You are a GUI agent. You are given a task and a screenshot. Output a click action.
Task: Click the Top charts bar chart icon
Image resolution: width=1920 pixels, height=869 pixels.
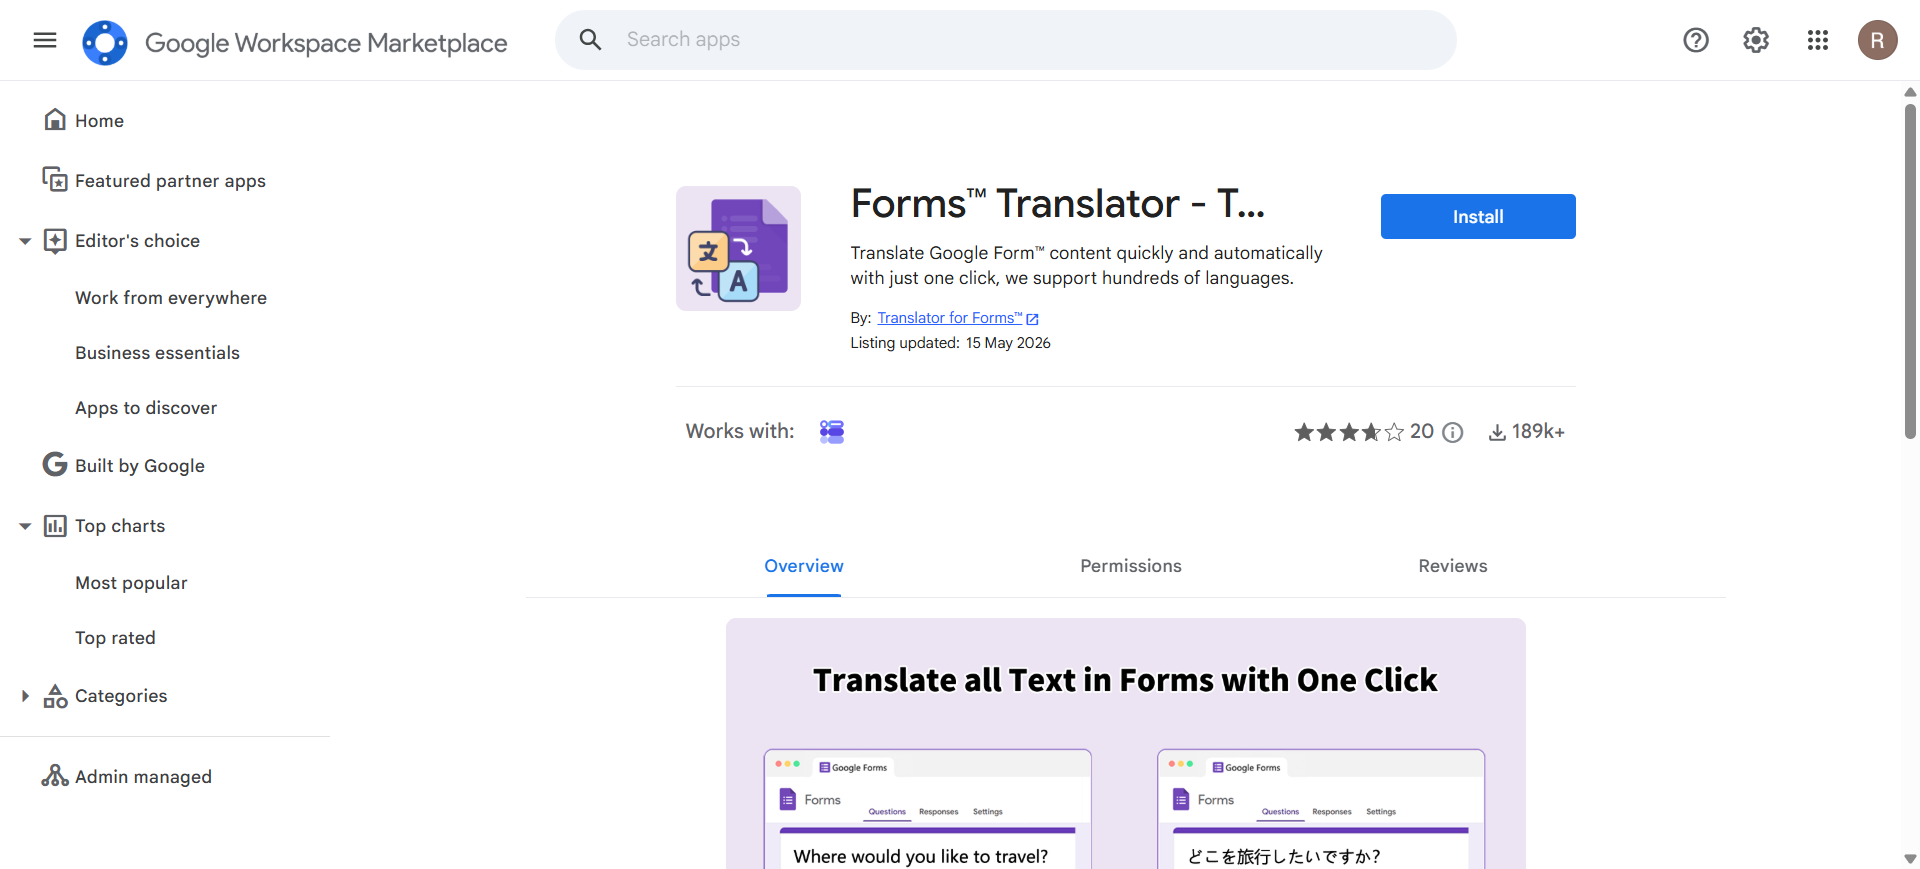[x=55, y=526]
